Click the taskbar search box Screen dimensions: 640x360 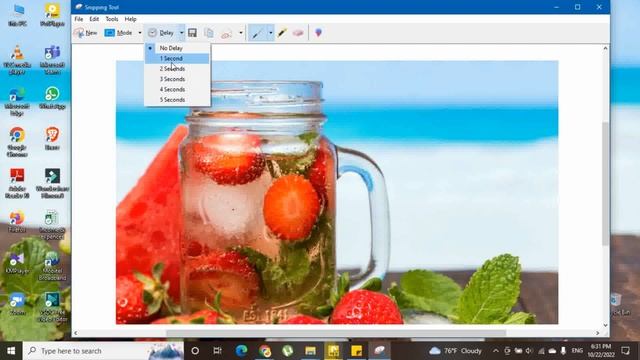pyautogui.click(x=103, y=351)
